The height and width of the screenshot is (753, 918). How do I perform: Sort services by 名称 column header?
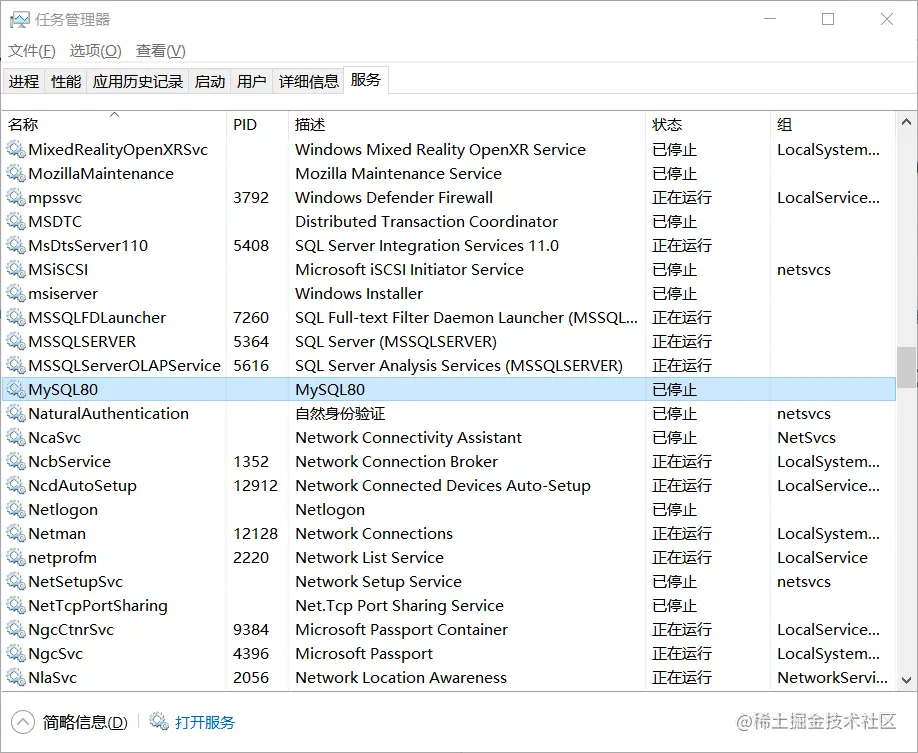114,124
